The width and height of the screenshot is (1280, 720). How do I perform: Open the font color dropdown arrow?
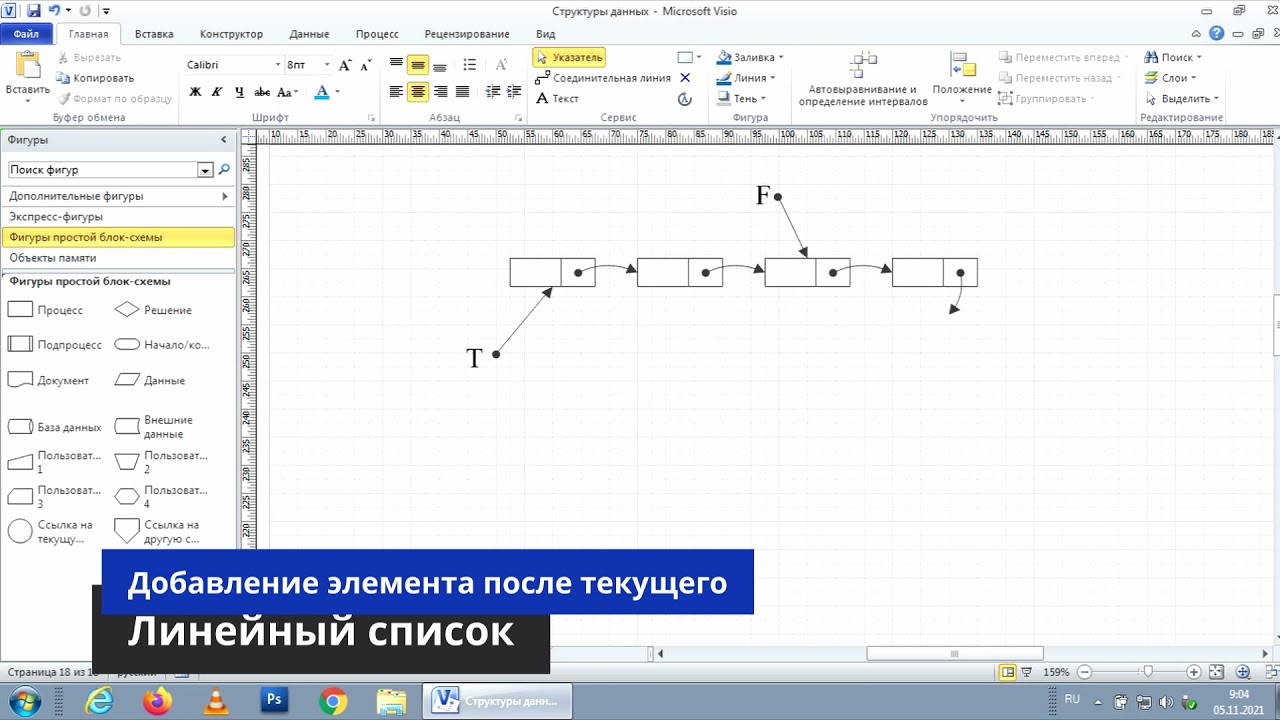tap(337, 92)
